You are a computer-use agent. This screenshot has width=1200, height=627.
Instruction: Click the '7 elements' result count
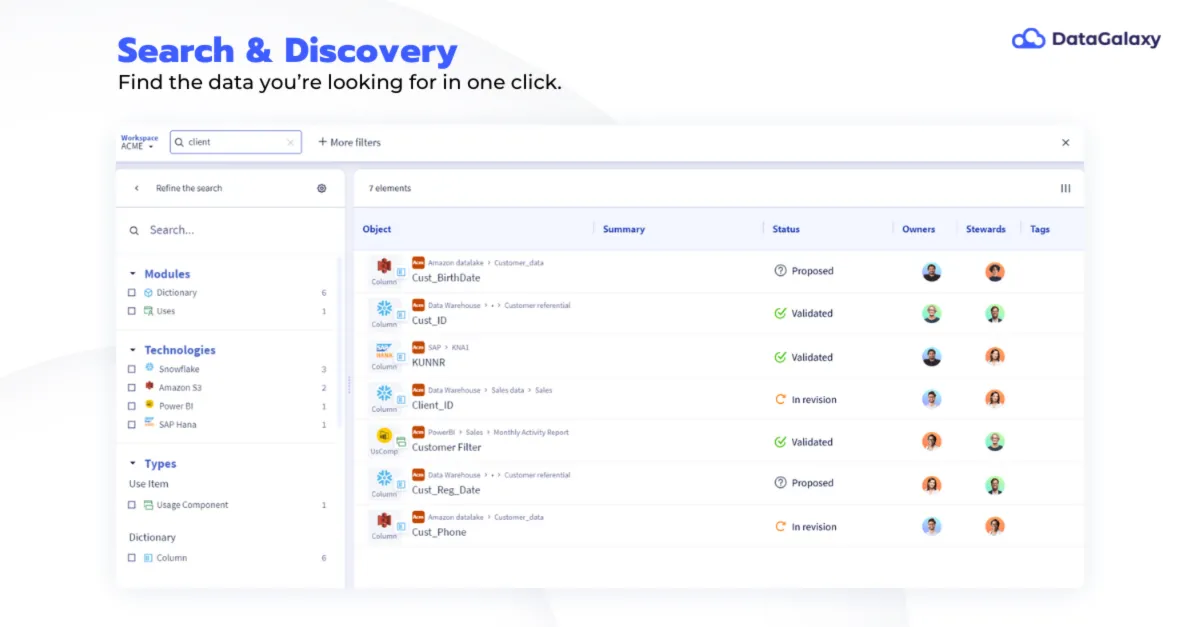click(390, 188)
